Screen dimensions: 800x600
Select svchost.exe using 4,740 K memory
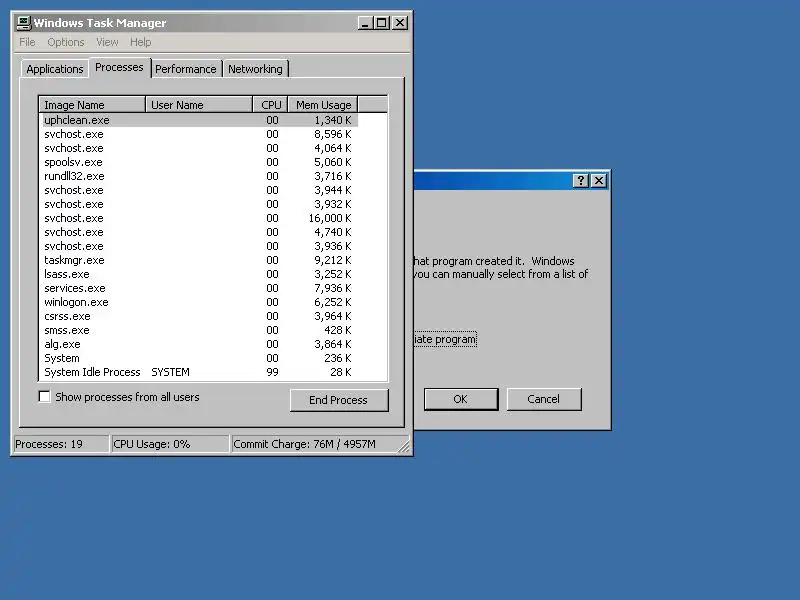[x=198, y=232]
